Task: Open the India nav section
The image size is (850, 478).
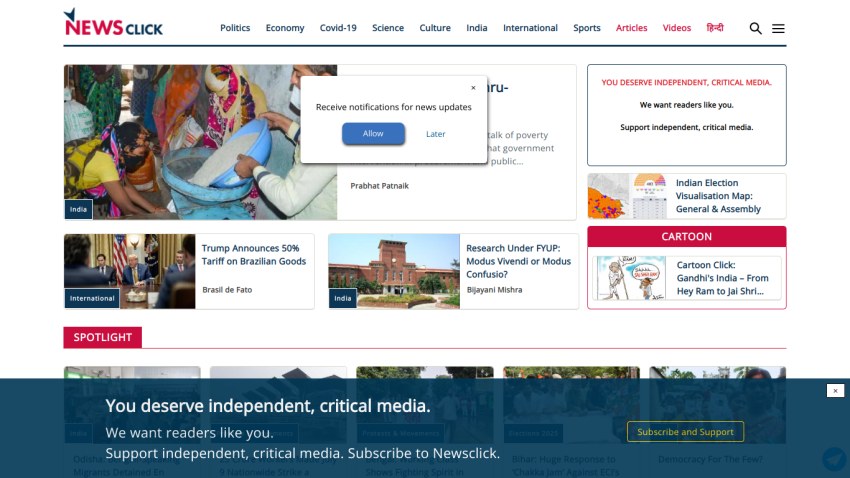Action: [476, 28]
